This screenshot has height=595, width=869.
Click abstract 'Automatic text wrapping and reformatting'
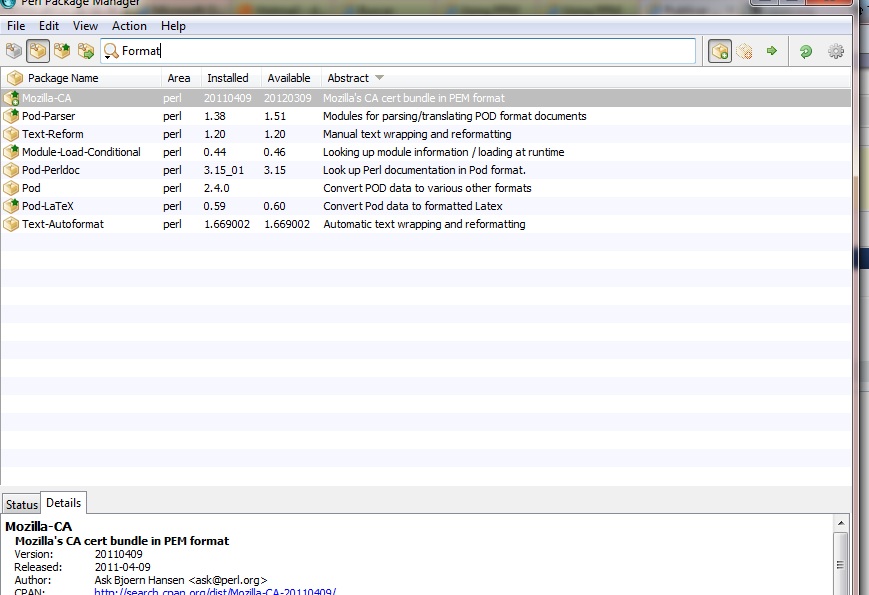425,224
